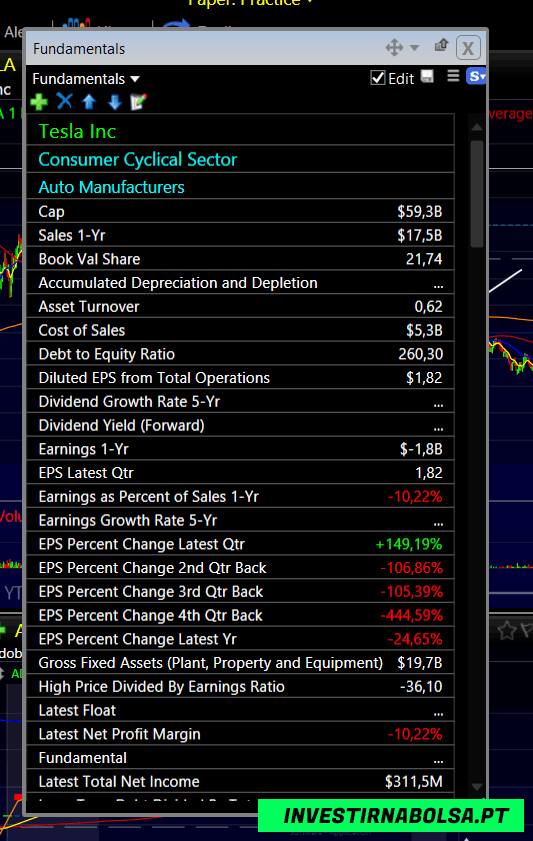Select EPS Percent Change 3rd Qtr Back
Viewport: 533px width, 841px height.
[x=240, y=591]
